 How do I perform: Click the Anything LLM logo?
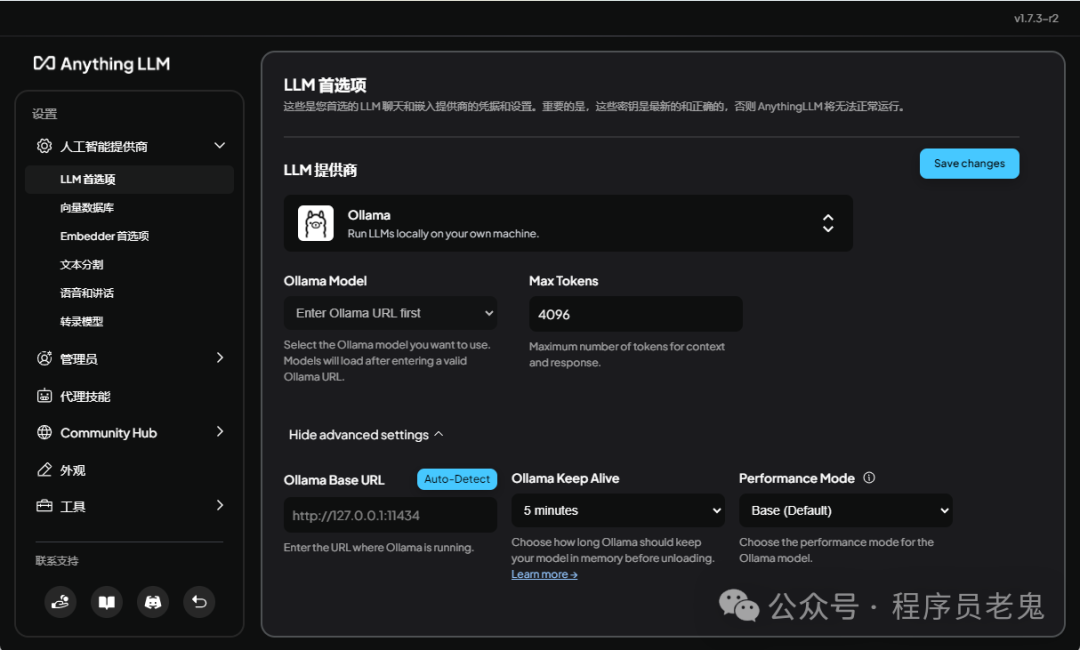(x=101, y=64)
